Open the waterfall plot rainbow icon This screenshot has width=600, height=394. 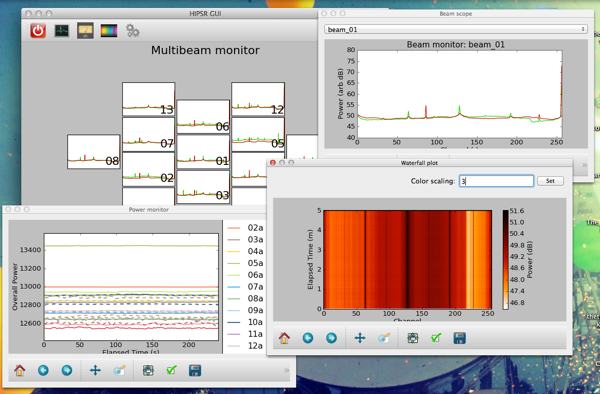tap(109, 31)
